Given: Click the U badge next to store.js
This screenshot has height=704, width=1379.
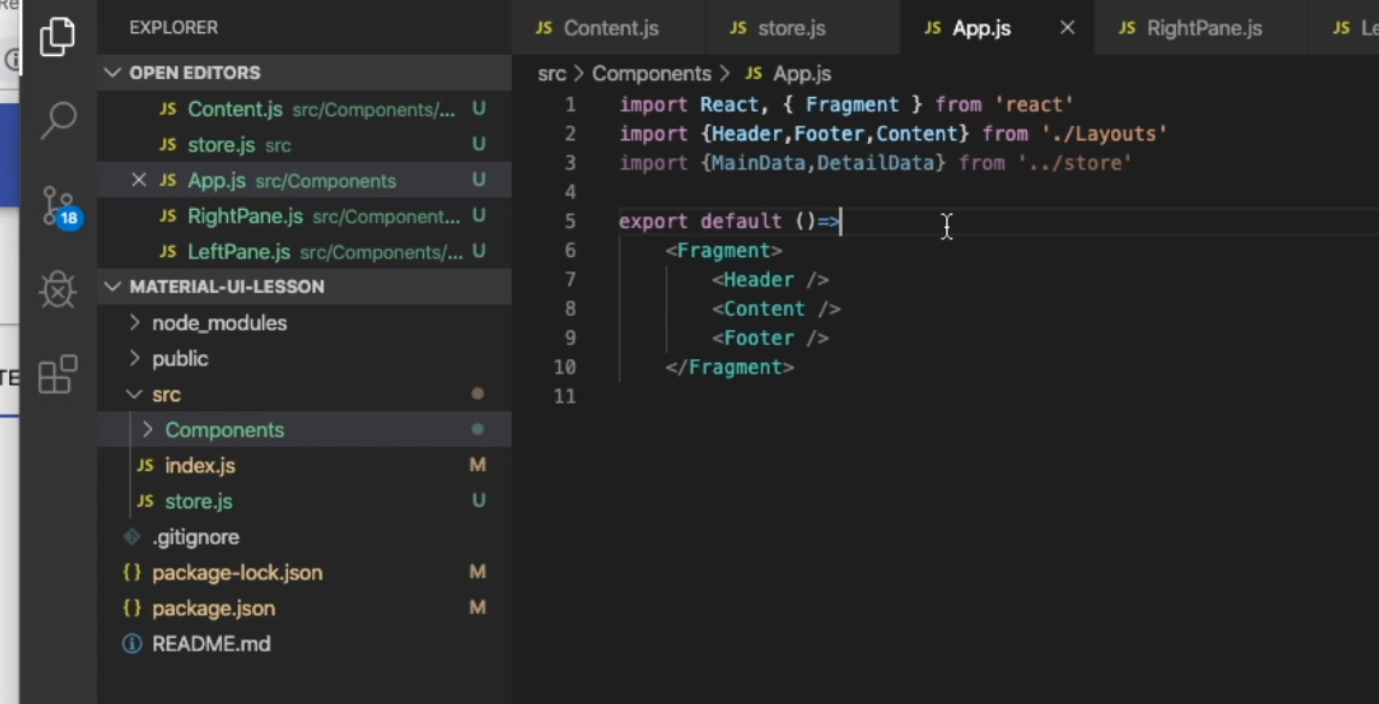Looking at the screenshot, I should point(479,501).
